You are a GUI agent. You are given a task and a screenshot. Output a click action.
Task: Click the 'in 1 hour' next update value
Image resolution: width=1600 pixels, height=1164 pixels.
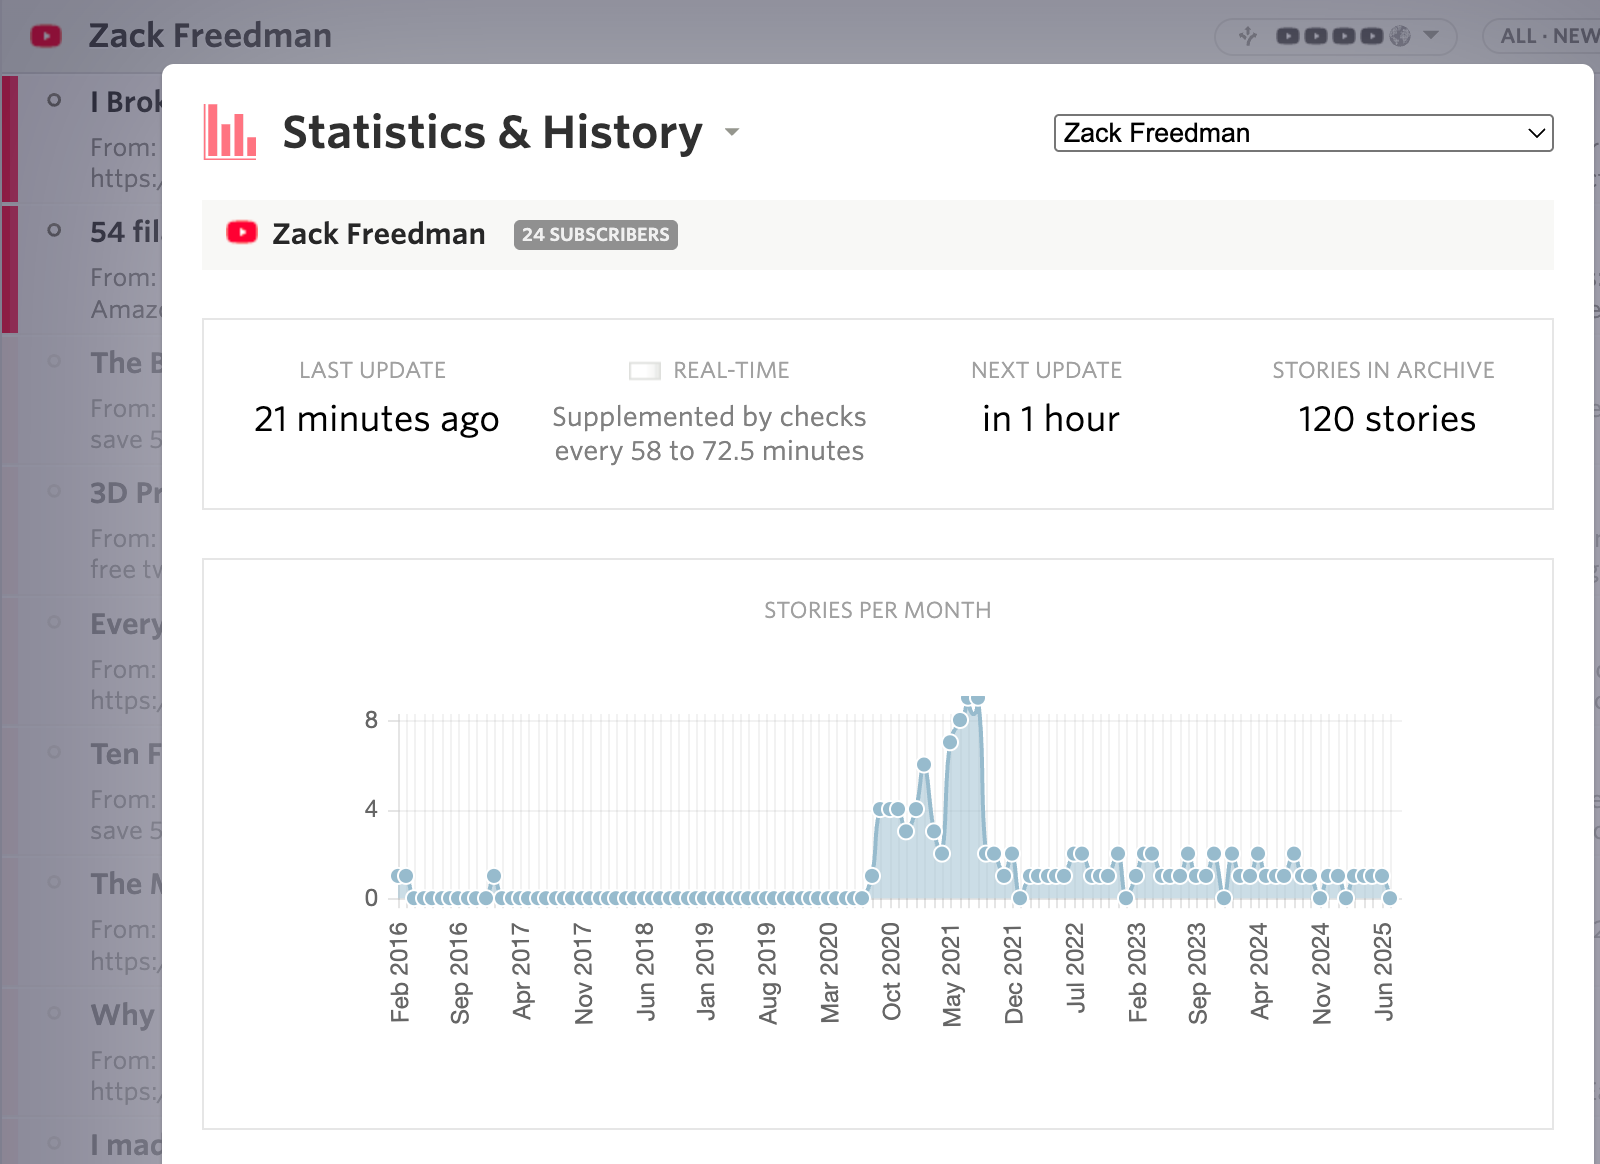click(x=1050, y=419)
